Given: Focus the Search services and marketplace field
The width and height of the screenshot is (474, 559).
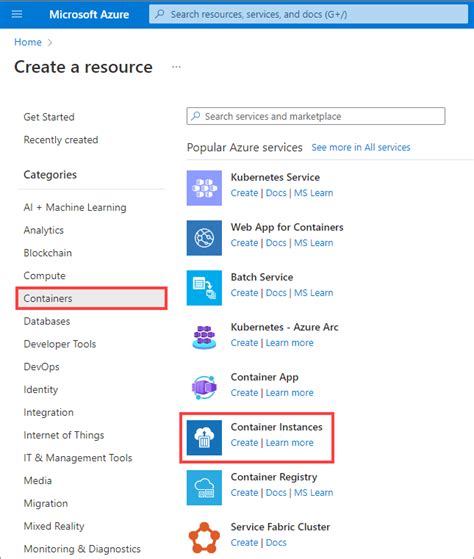Looking at the screenshot, I should click(316, 116).
